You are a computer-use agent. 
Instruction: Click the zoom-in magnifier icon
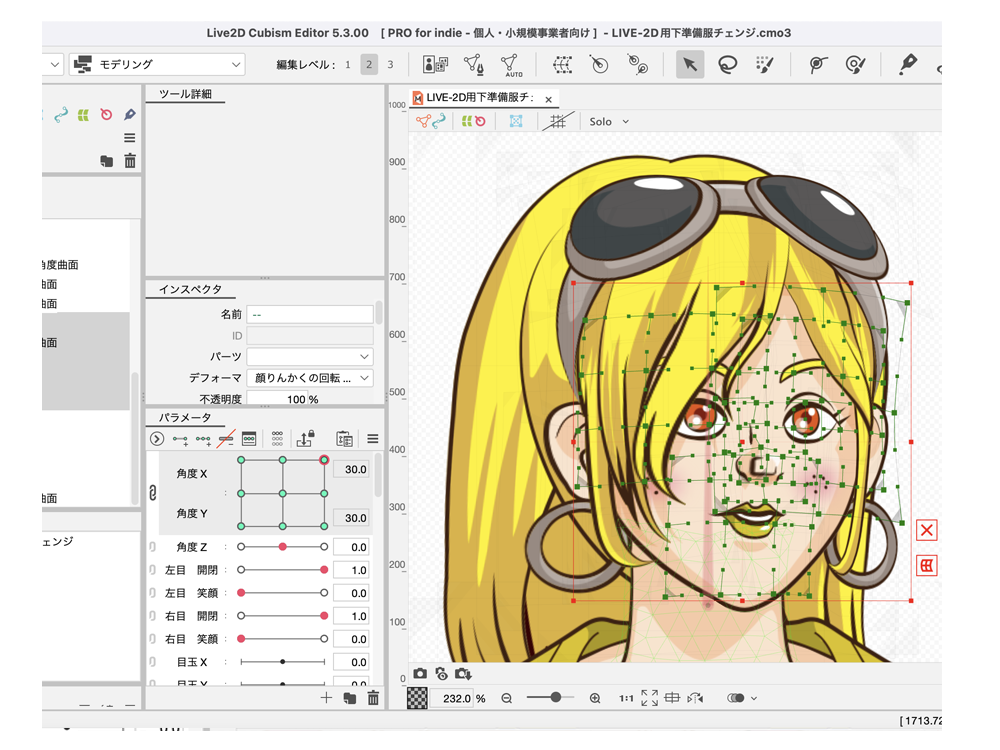click(595, 698)
